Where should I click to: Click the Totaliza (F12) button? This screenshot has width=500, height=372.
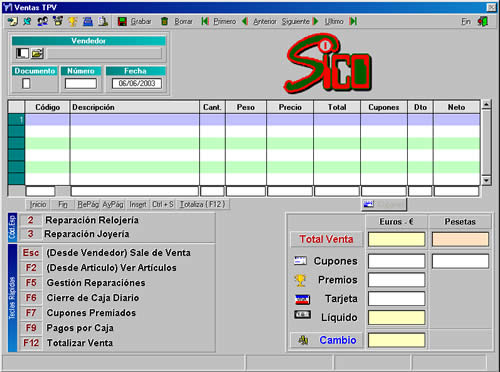pos(203,204)
